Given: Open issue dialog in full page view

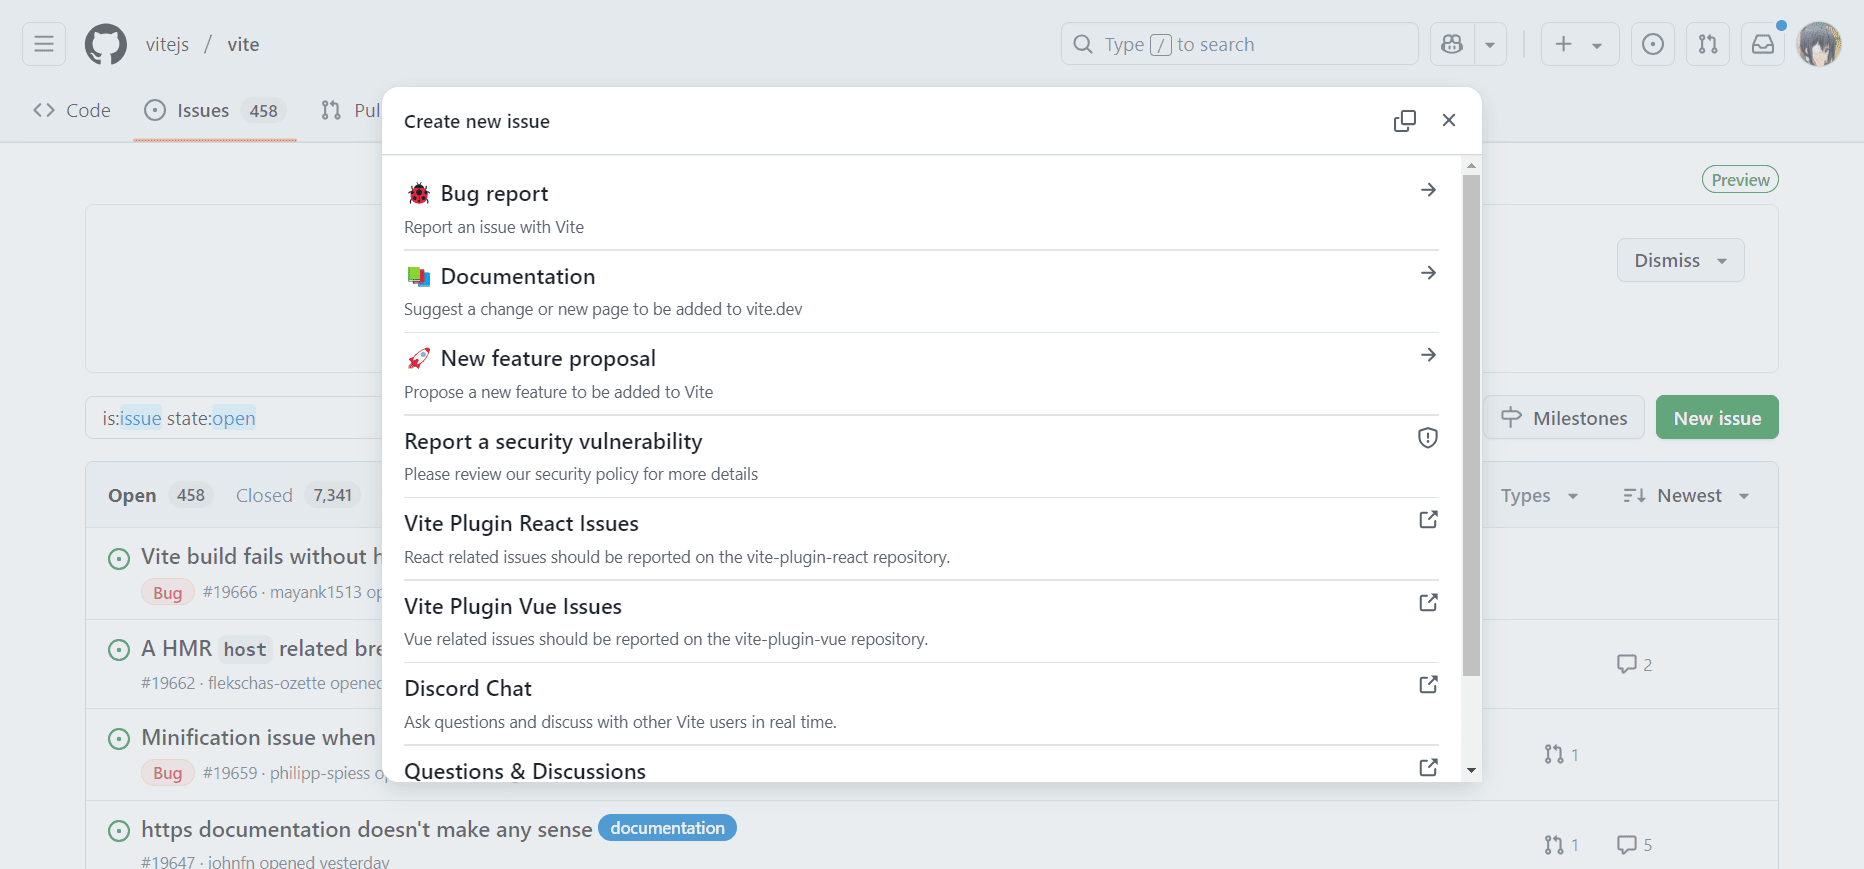Looking at the screenshot, I should coord(1404,121).
